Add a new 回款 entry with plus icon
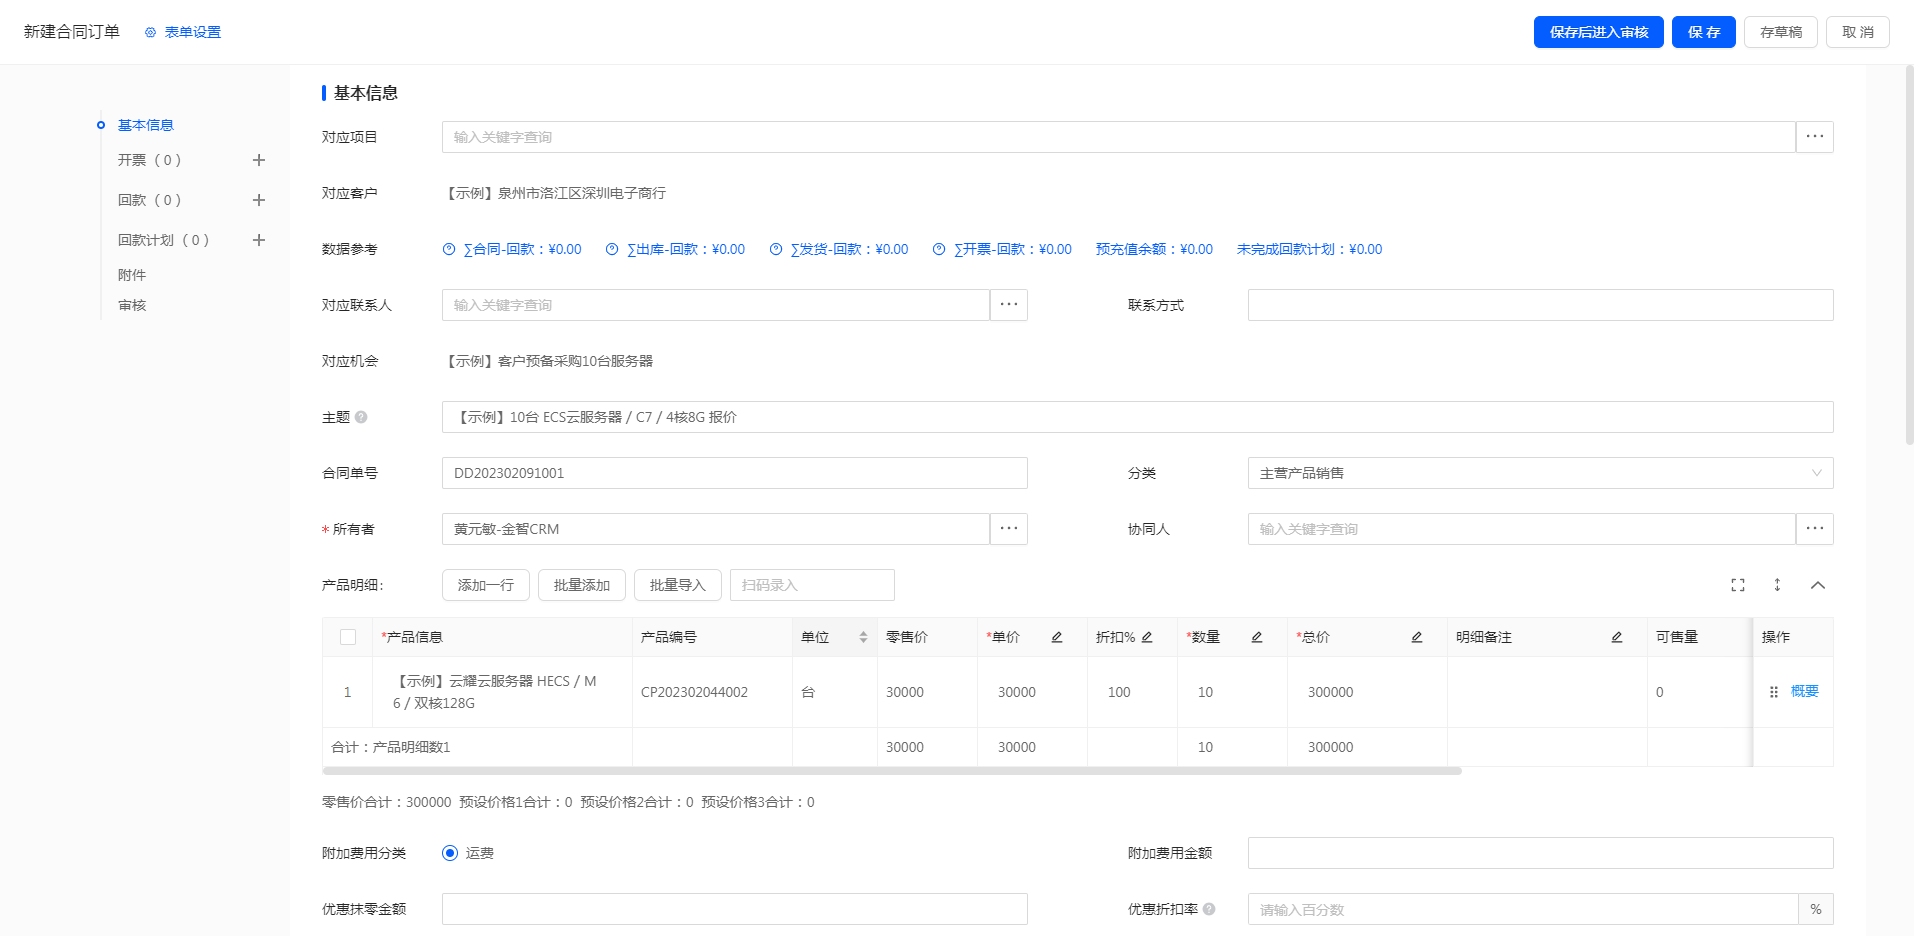Screen dimensions: 1914x936 point(259,200)
